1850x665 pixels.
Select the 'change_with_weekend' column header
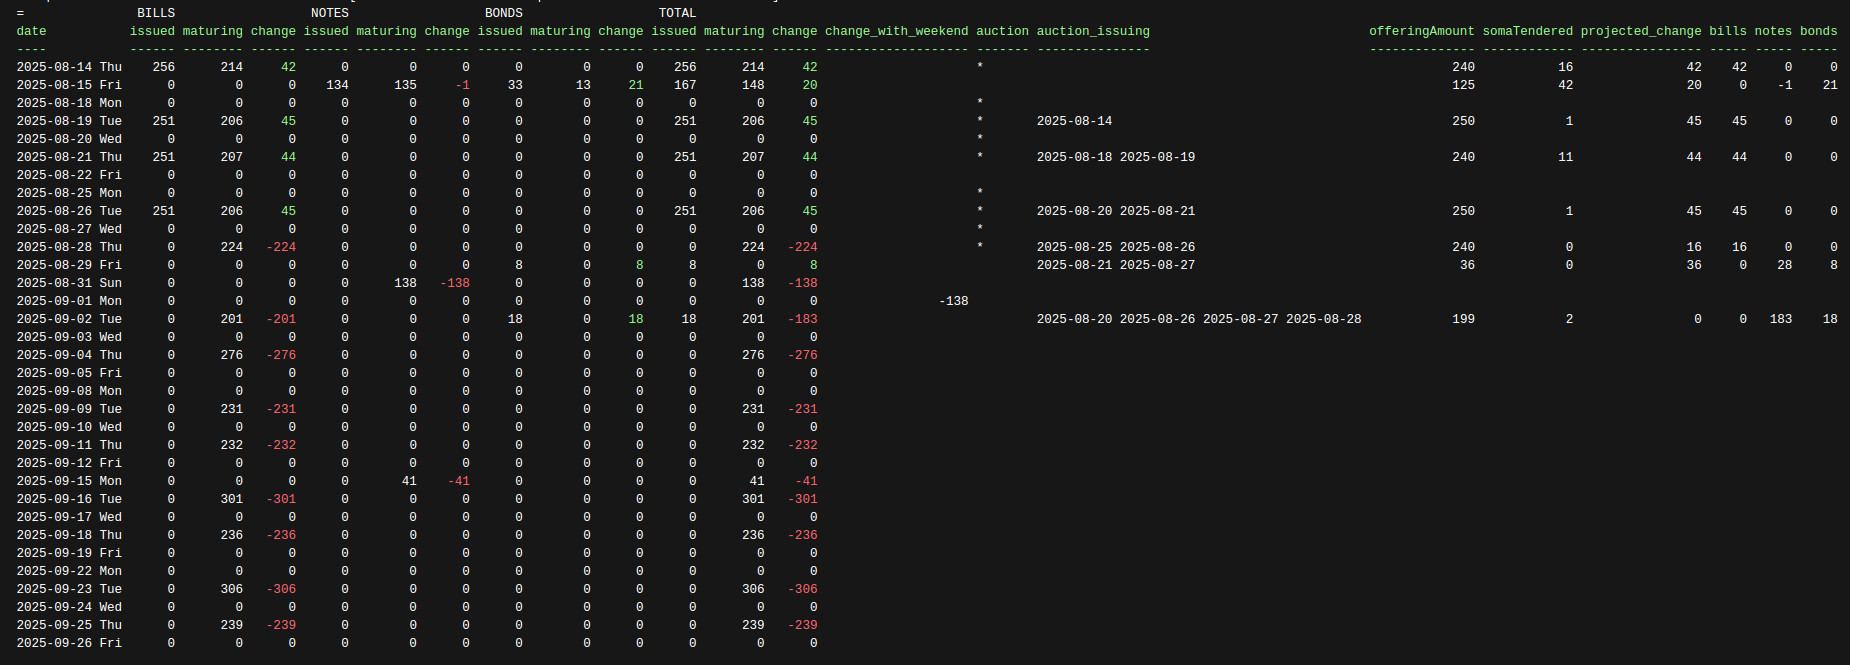pyautogui.click(x=896, y=31)
